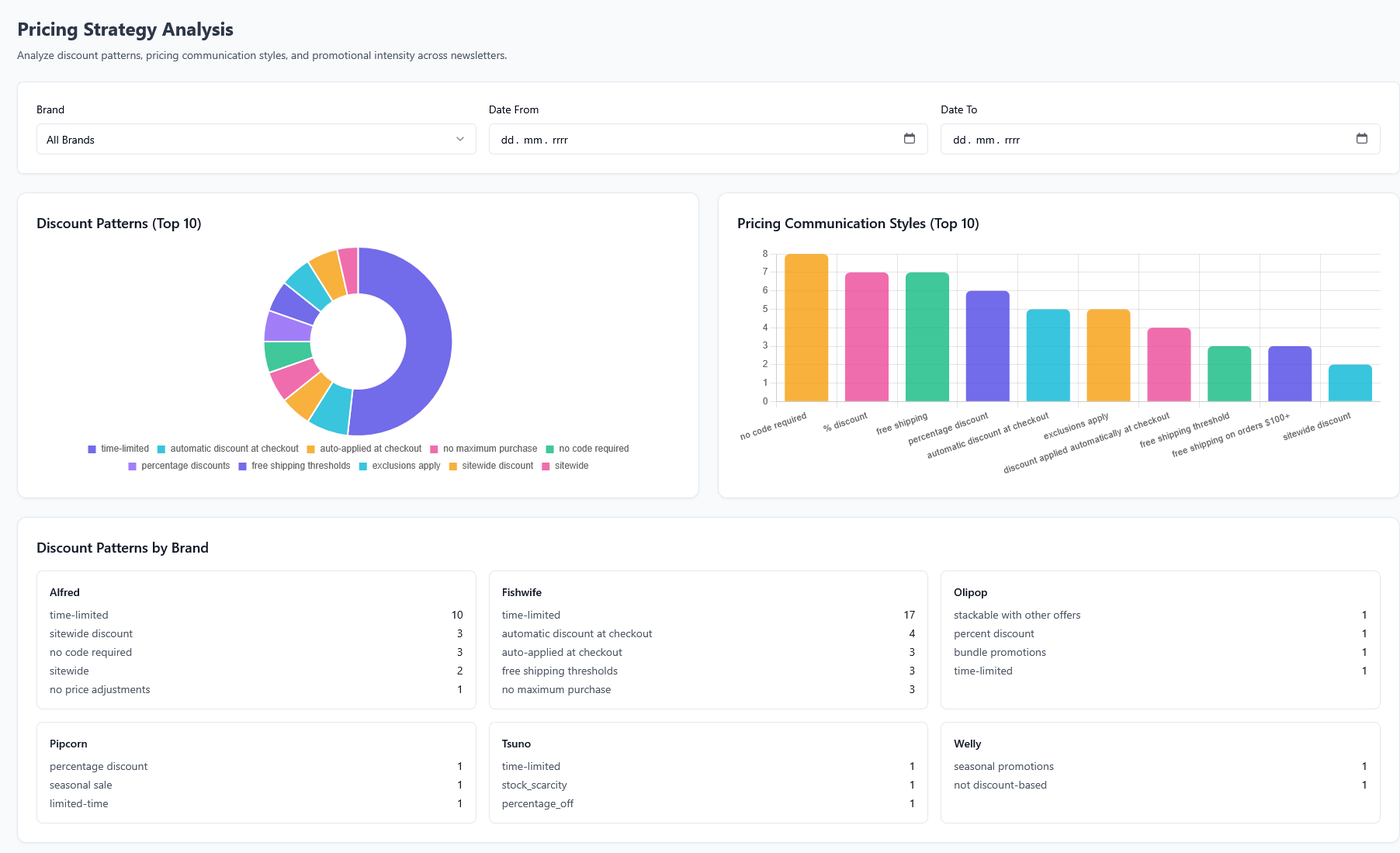Click the purple 'percentage discount' bar

[987, 346]
